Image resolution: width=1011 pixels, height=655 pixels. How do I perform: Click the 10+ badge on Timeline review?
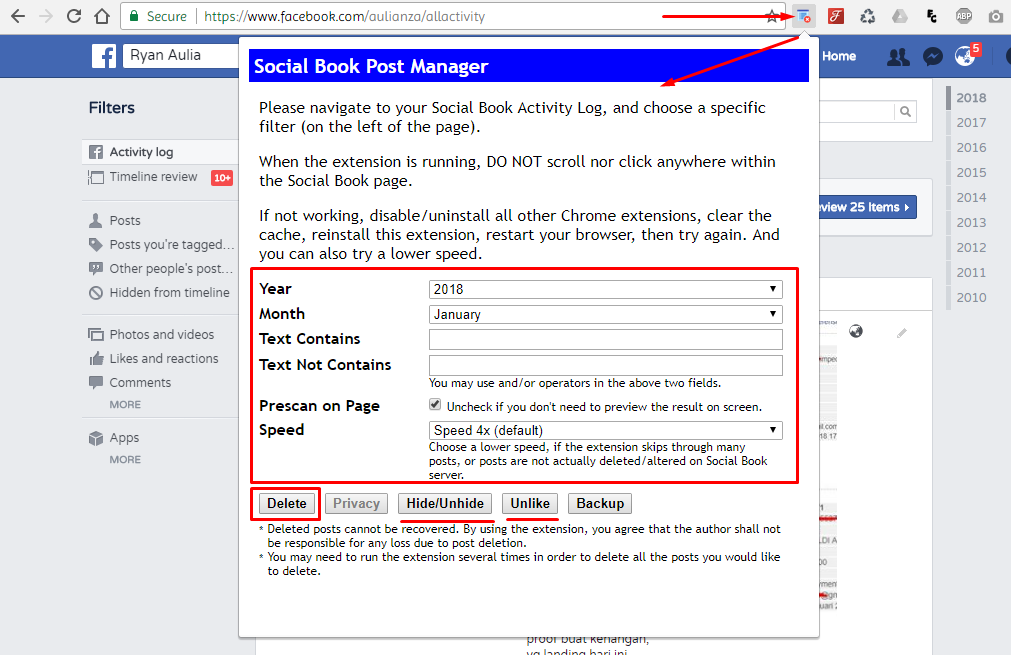pos(222,178)
